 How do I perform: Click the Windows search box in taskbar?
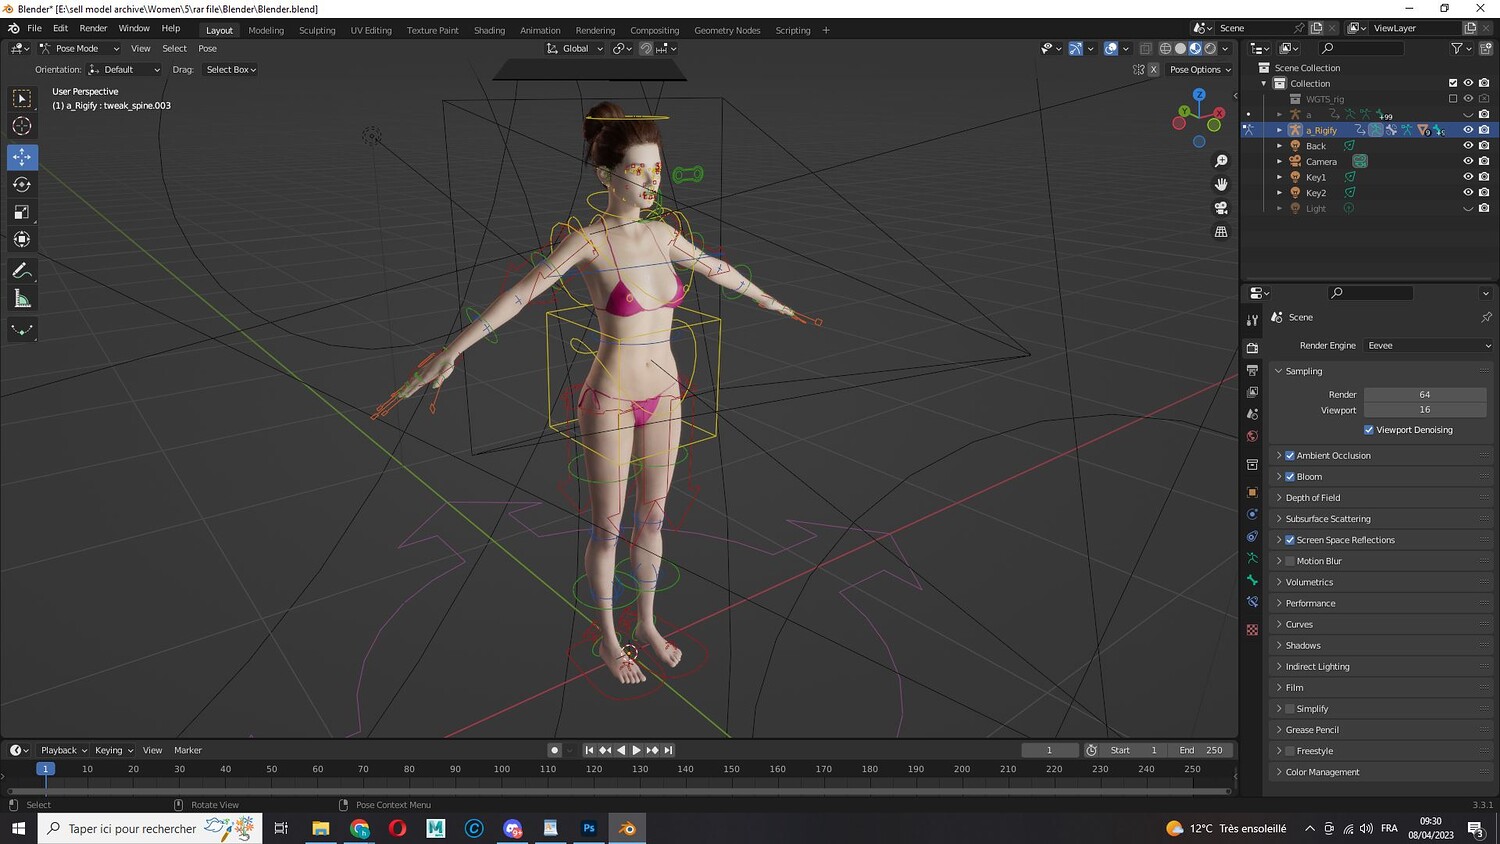132,828
